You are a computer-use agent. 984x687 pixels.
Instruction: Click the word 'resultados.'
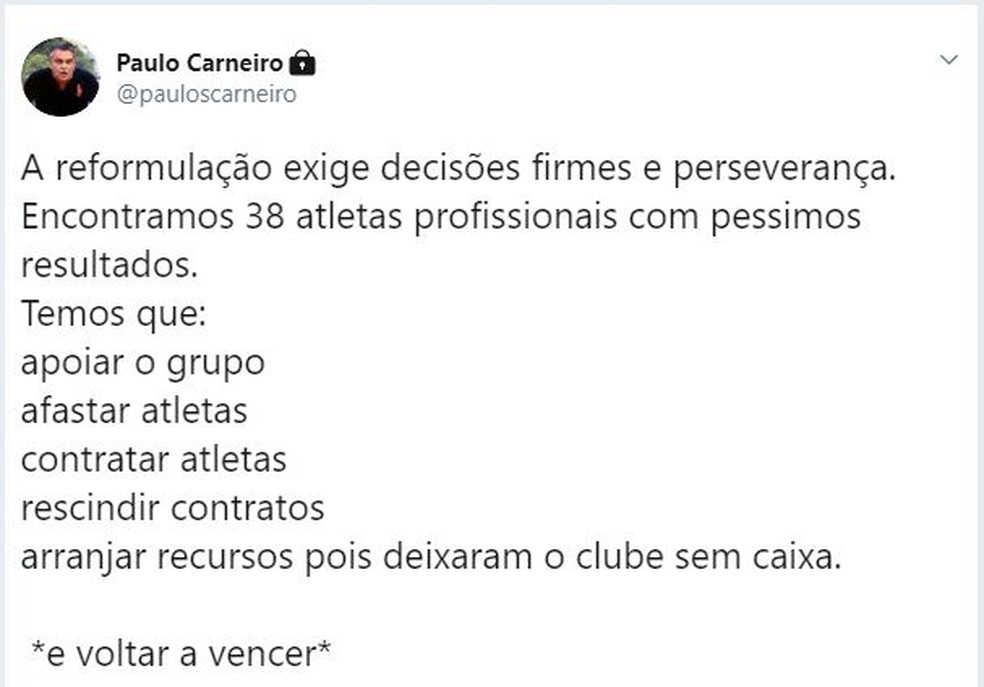109,265
